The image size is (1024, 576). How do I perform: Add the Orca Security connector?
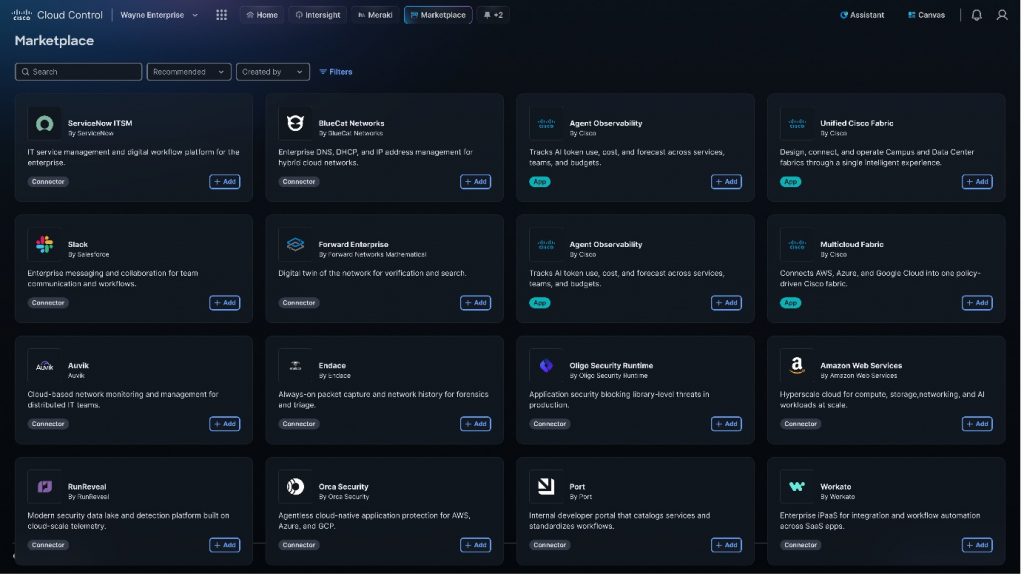pos(477,547)
